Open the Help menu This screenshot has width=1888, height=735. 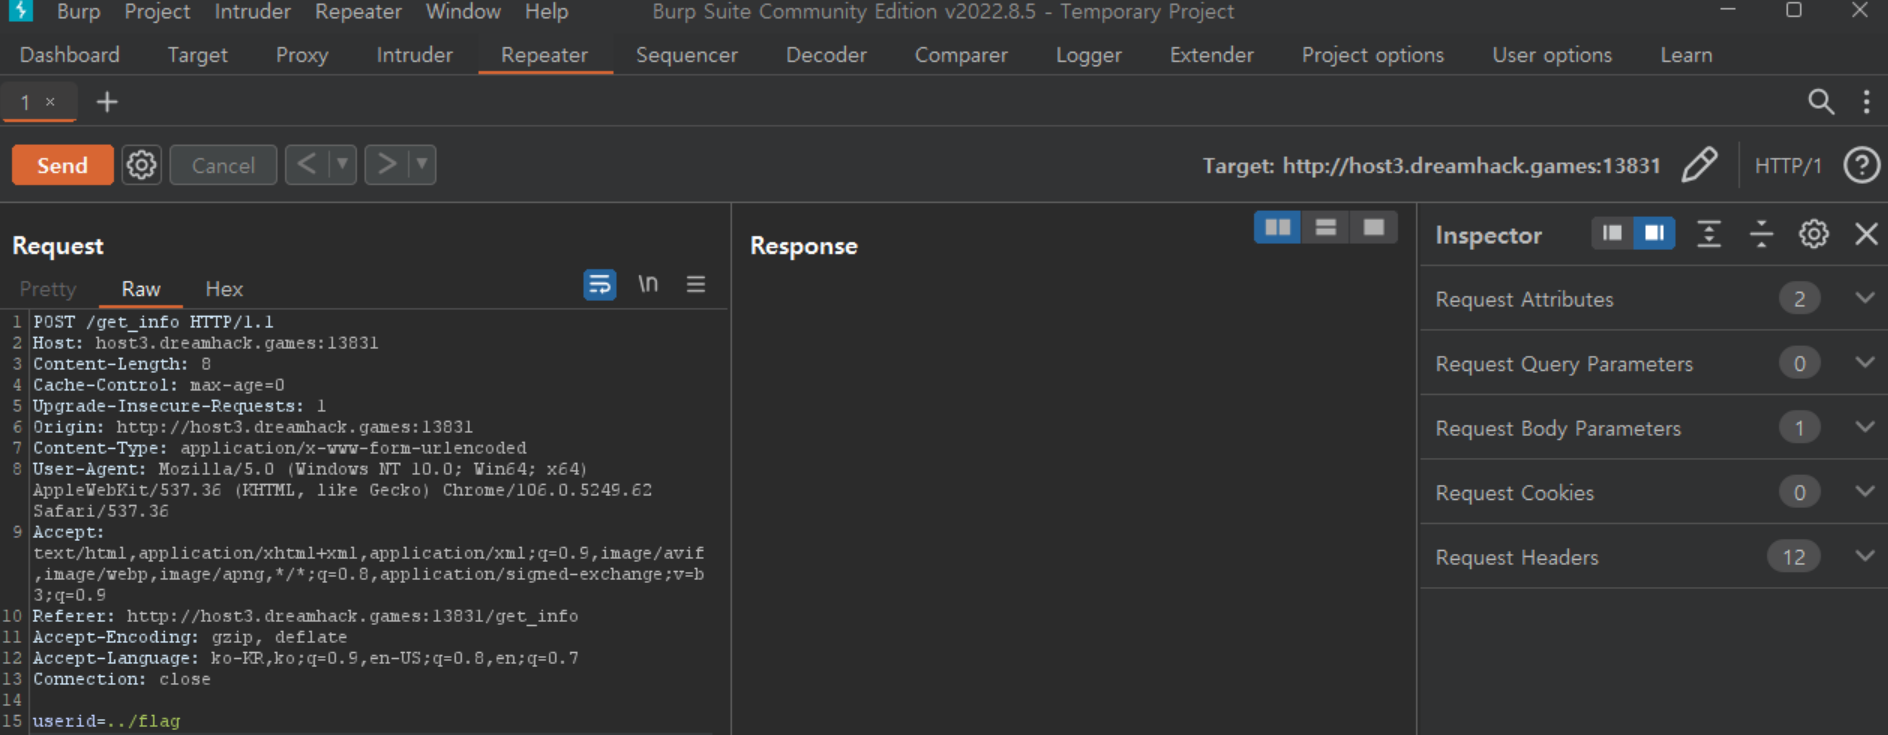(546, 12)
